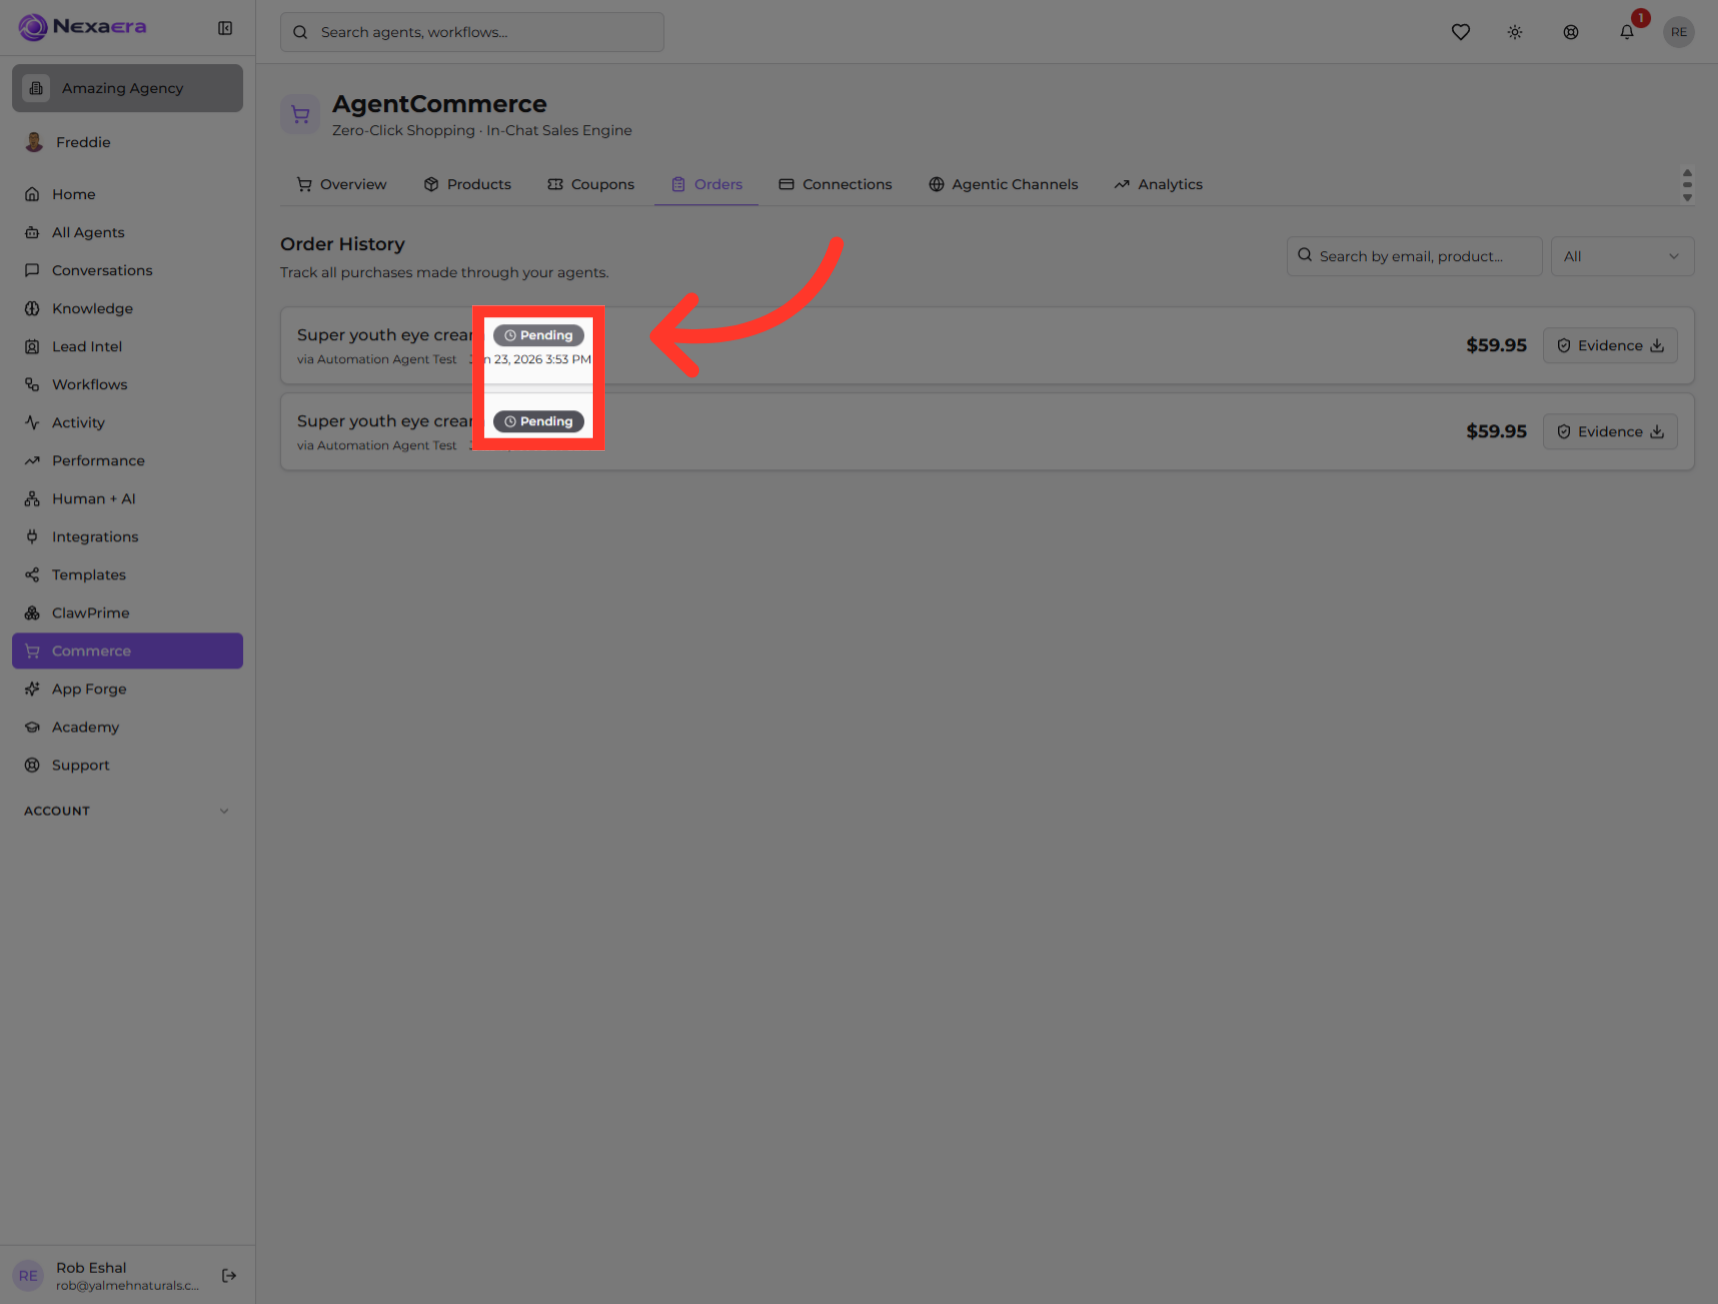
Task: Open the Activity section in the sidebar
Action: pos(128,422)
